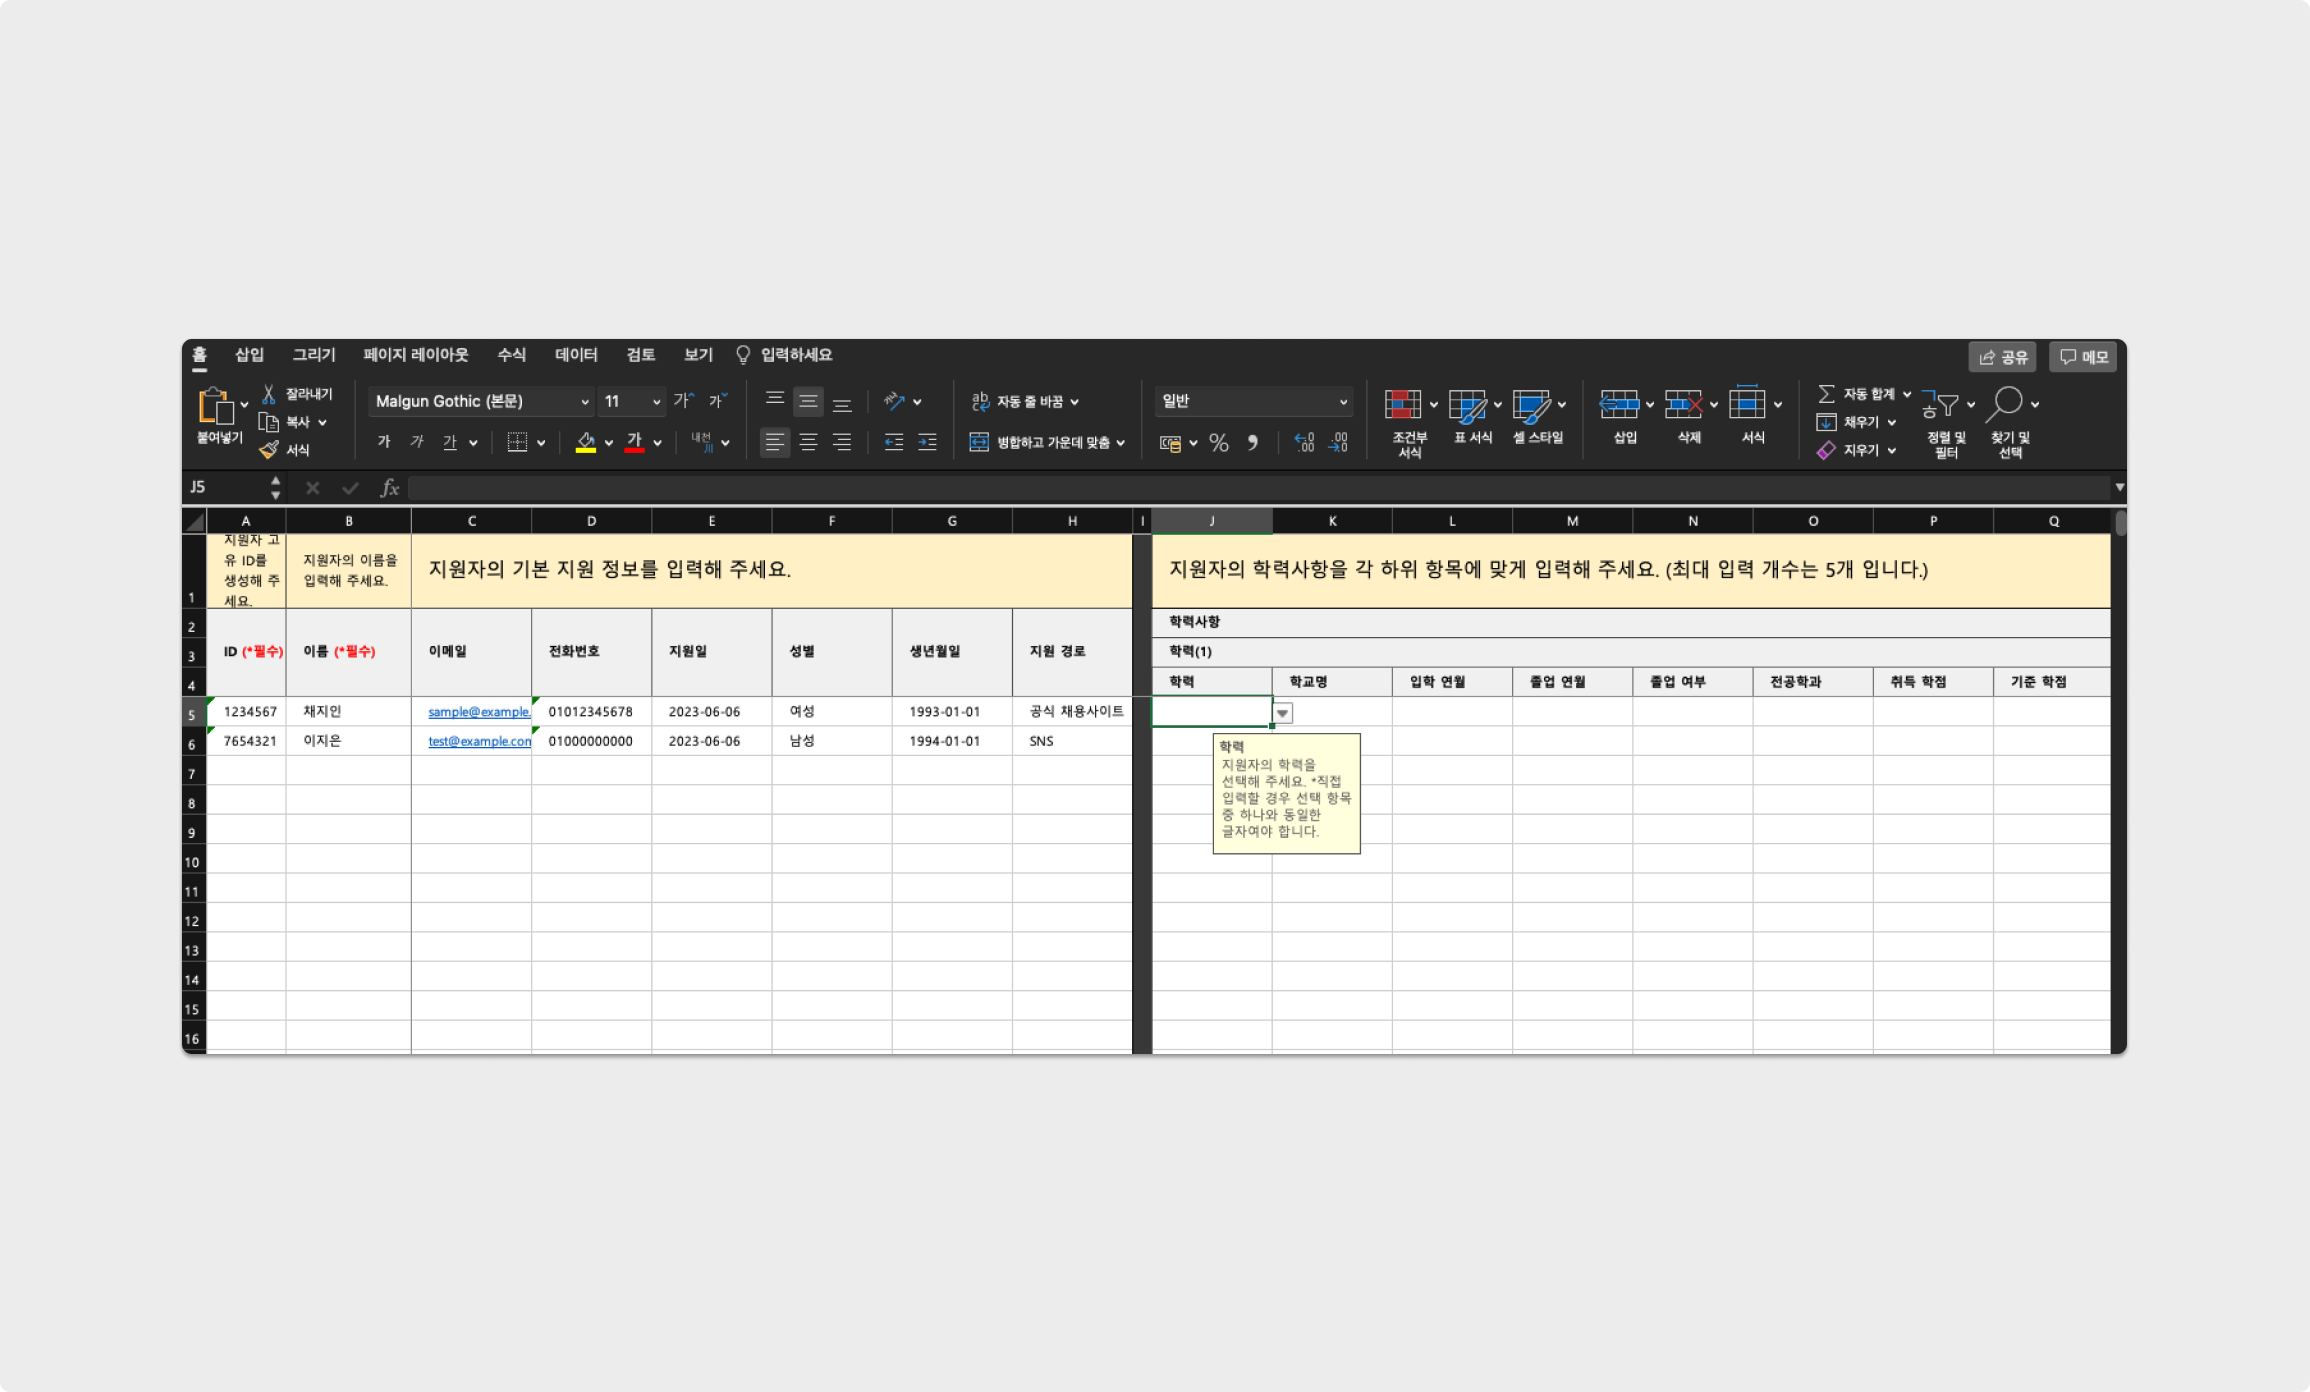Copy selection using the 복사 icon
Screen dimensions: 2310x1392
(x=268, y=422)
